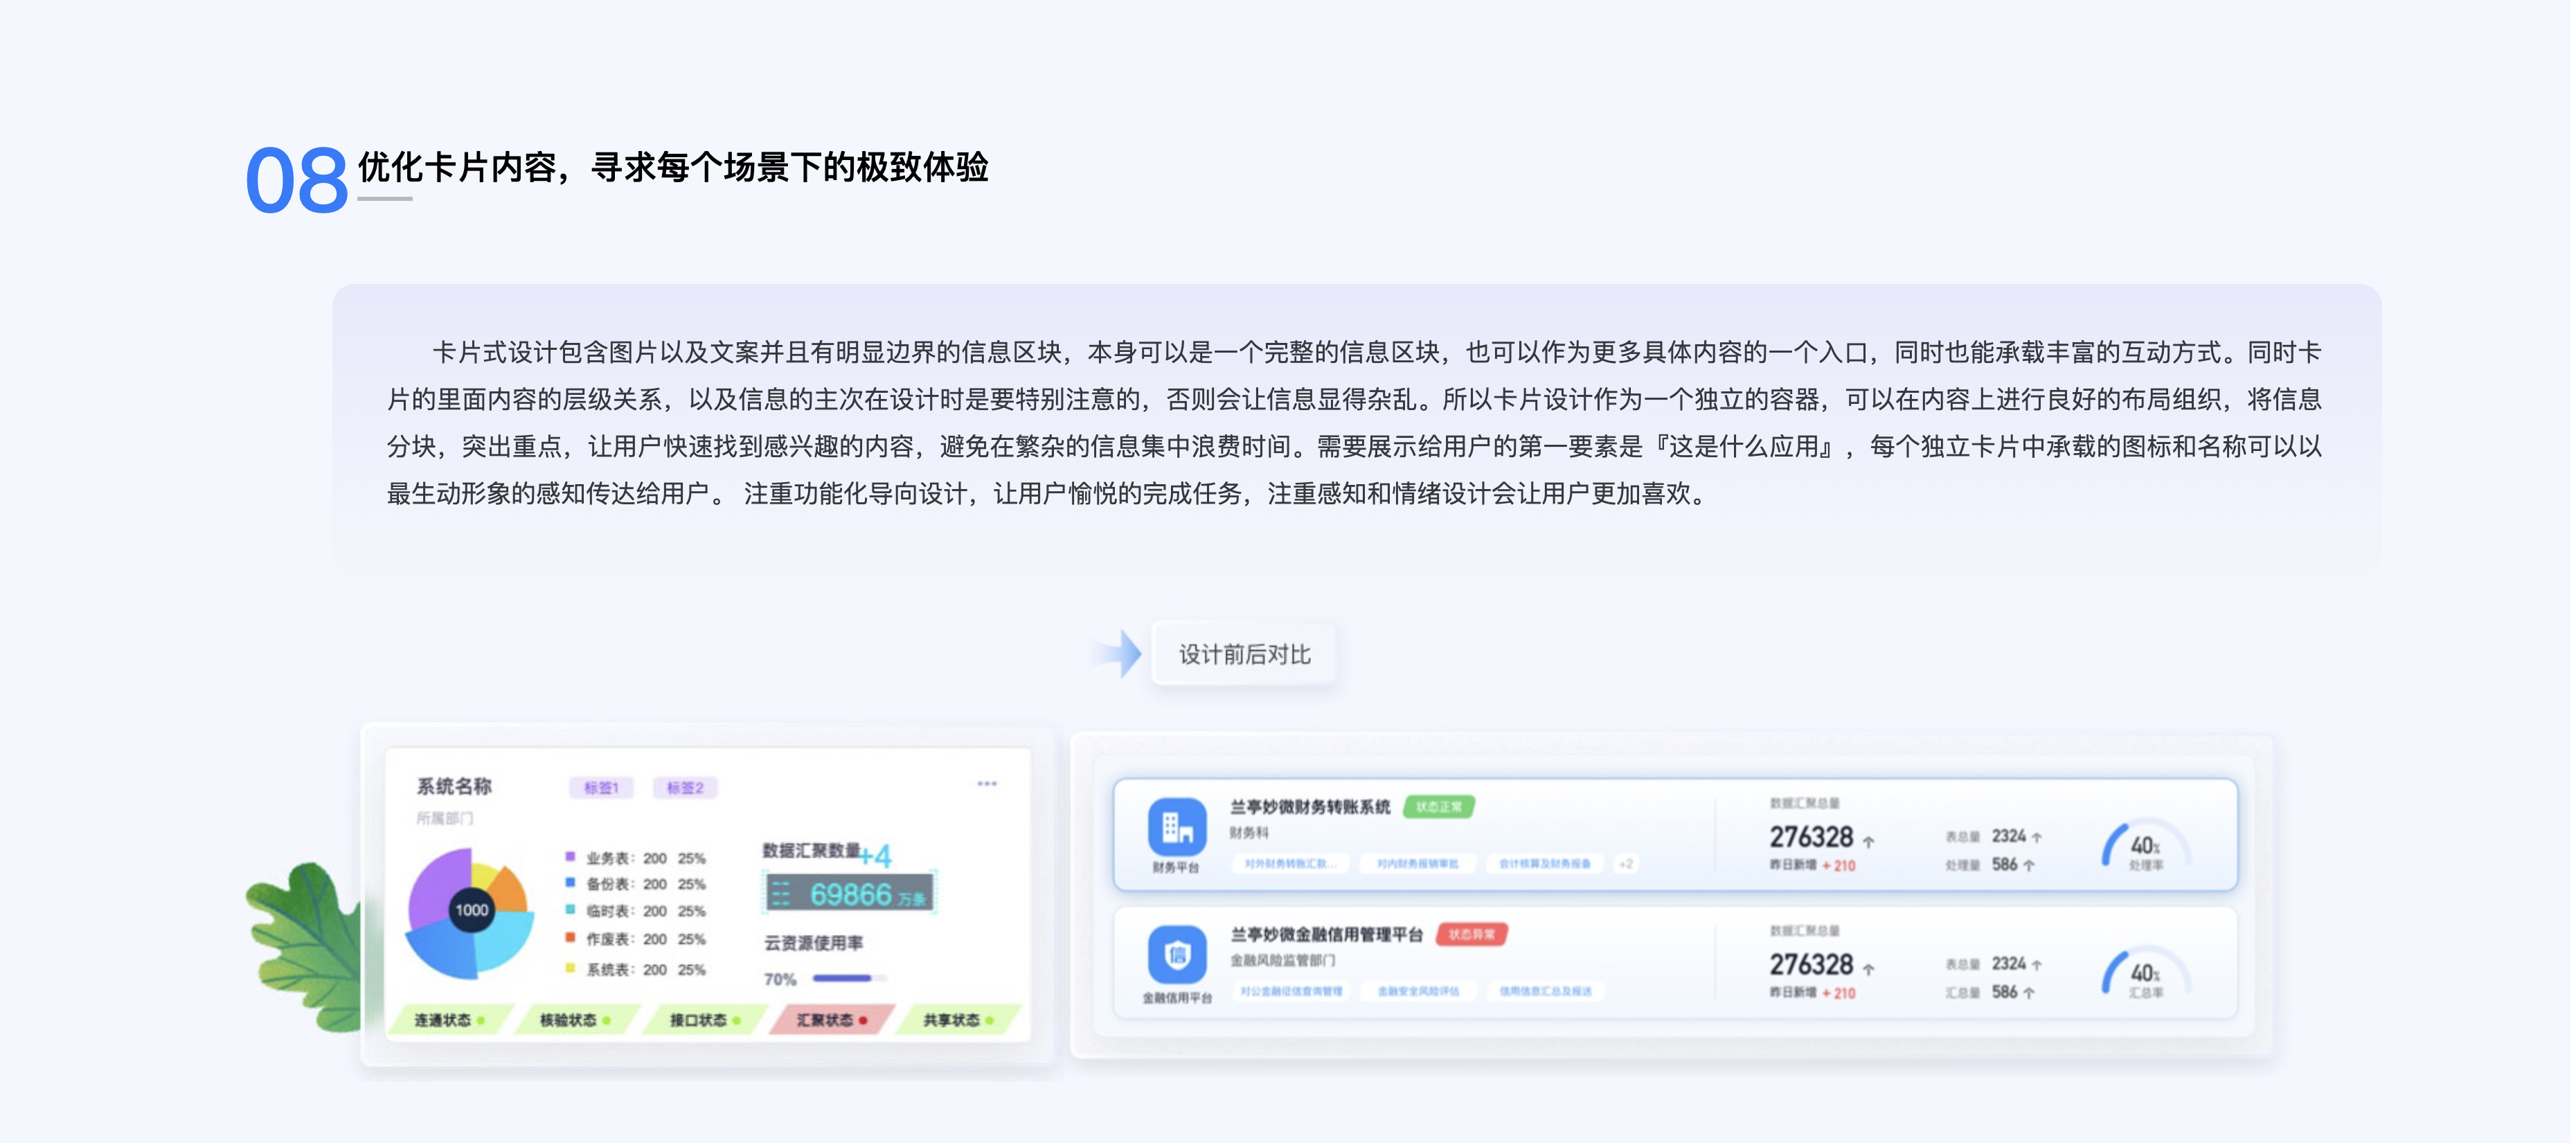Click the 40% 处理率 gauge
This screenshot has height=1143, width=2576.
[x=2145, y=848]
